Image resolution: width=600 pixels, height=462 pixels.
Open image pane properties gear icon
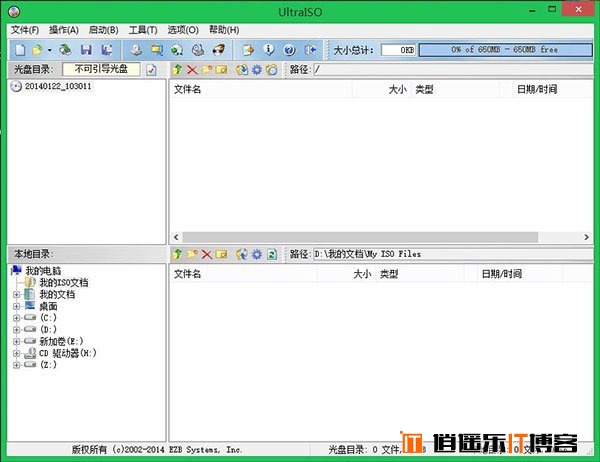(x=257, y=70)
